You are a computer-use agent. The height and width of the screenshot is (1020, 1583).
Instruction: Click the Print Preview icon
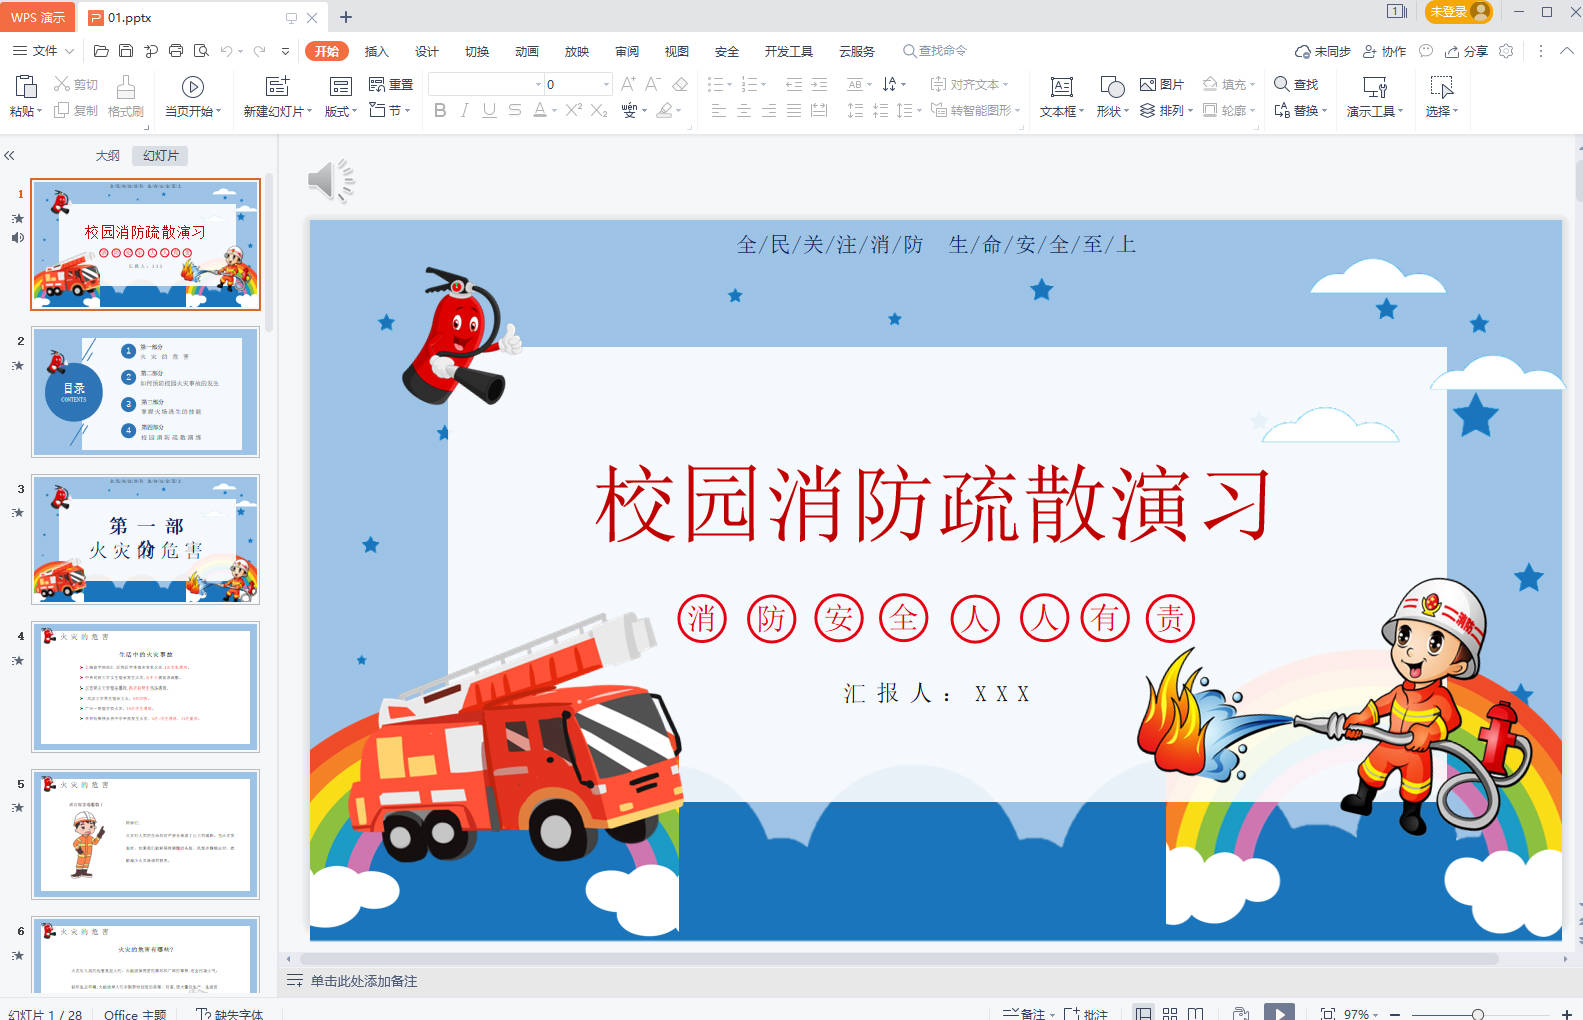(x=201, y=51)
